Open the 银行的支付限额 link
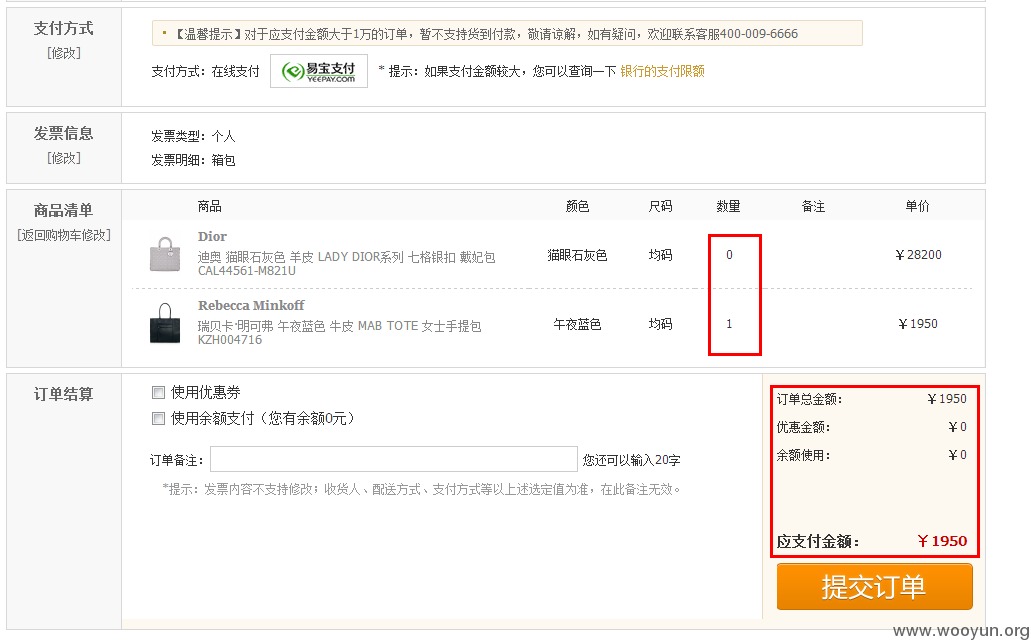Screen dimensions: 1031x640 [x=662, y=71]
